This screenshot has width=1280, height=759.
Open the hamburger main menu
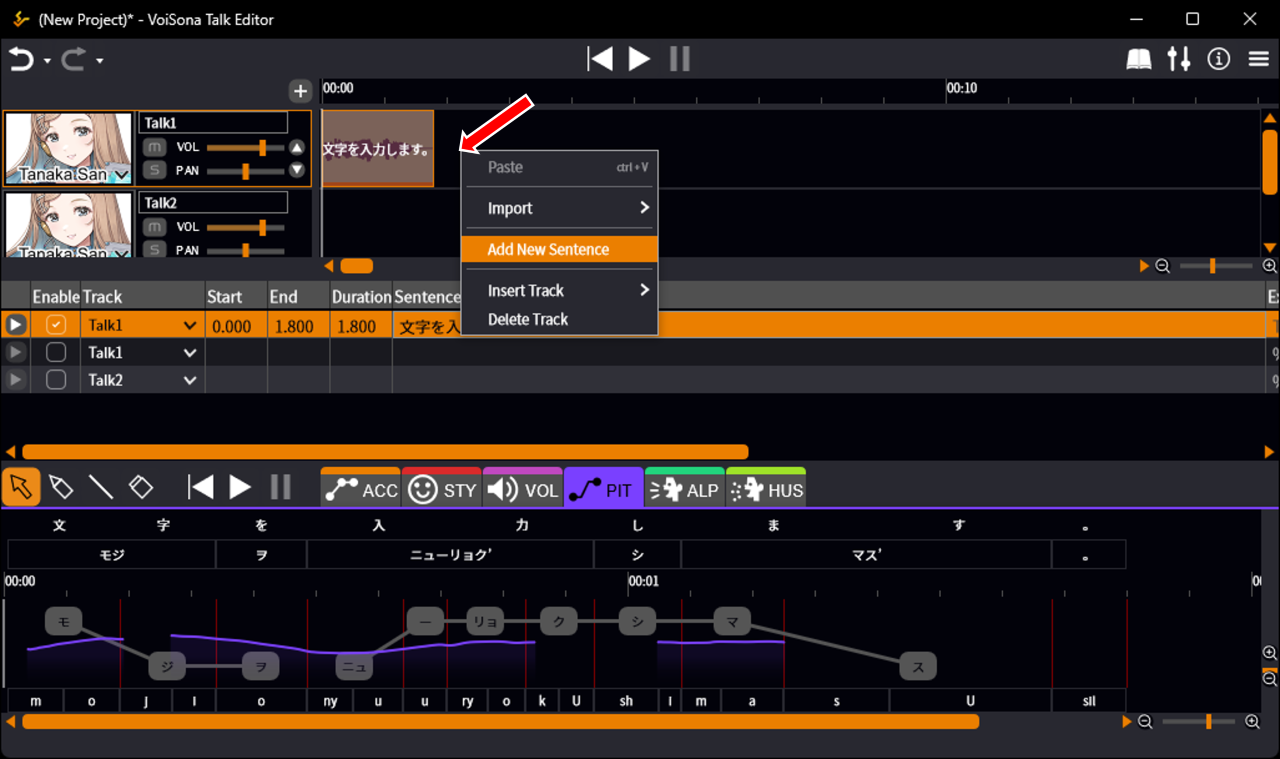pos(1259,59)
